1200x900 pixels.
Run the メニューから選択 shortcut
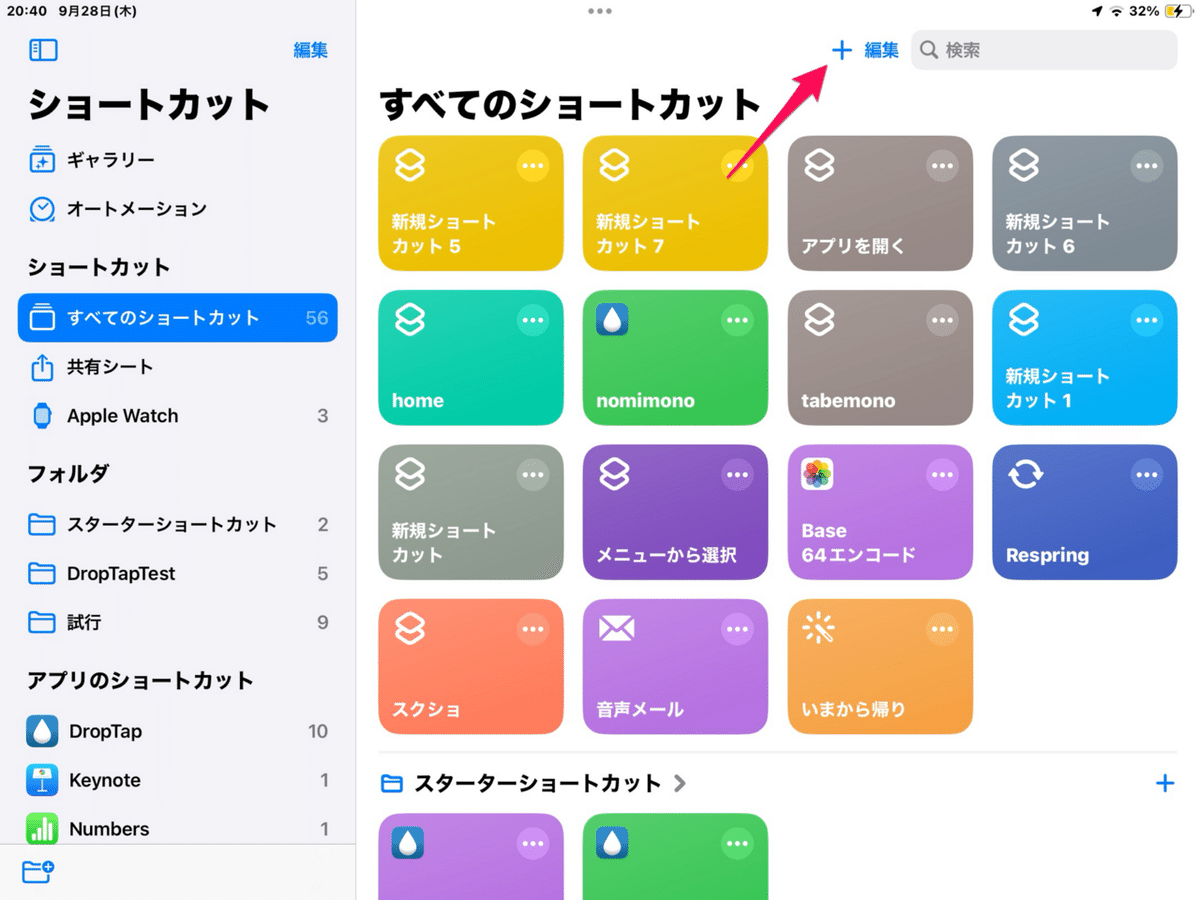tap(675, 512)
